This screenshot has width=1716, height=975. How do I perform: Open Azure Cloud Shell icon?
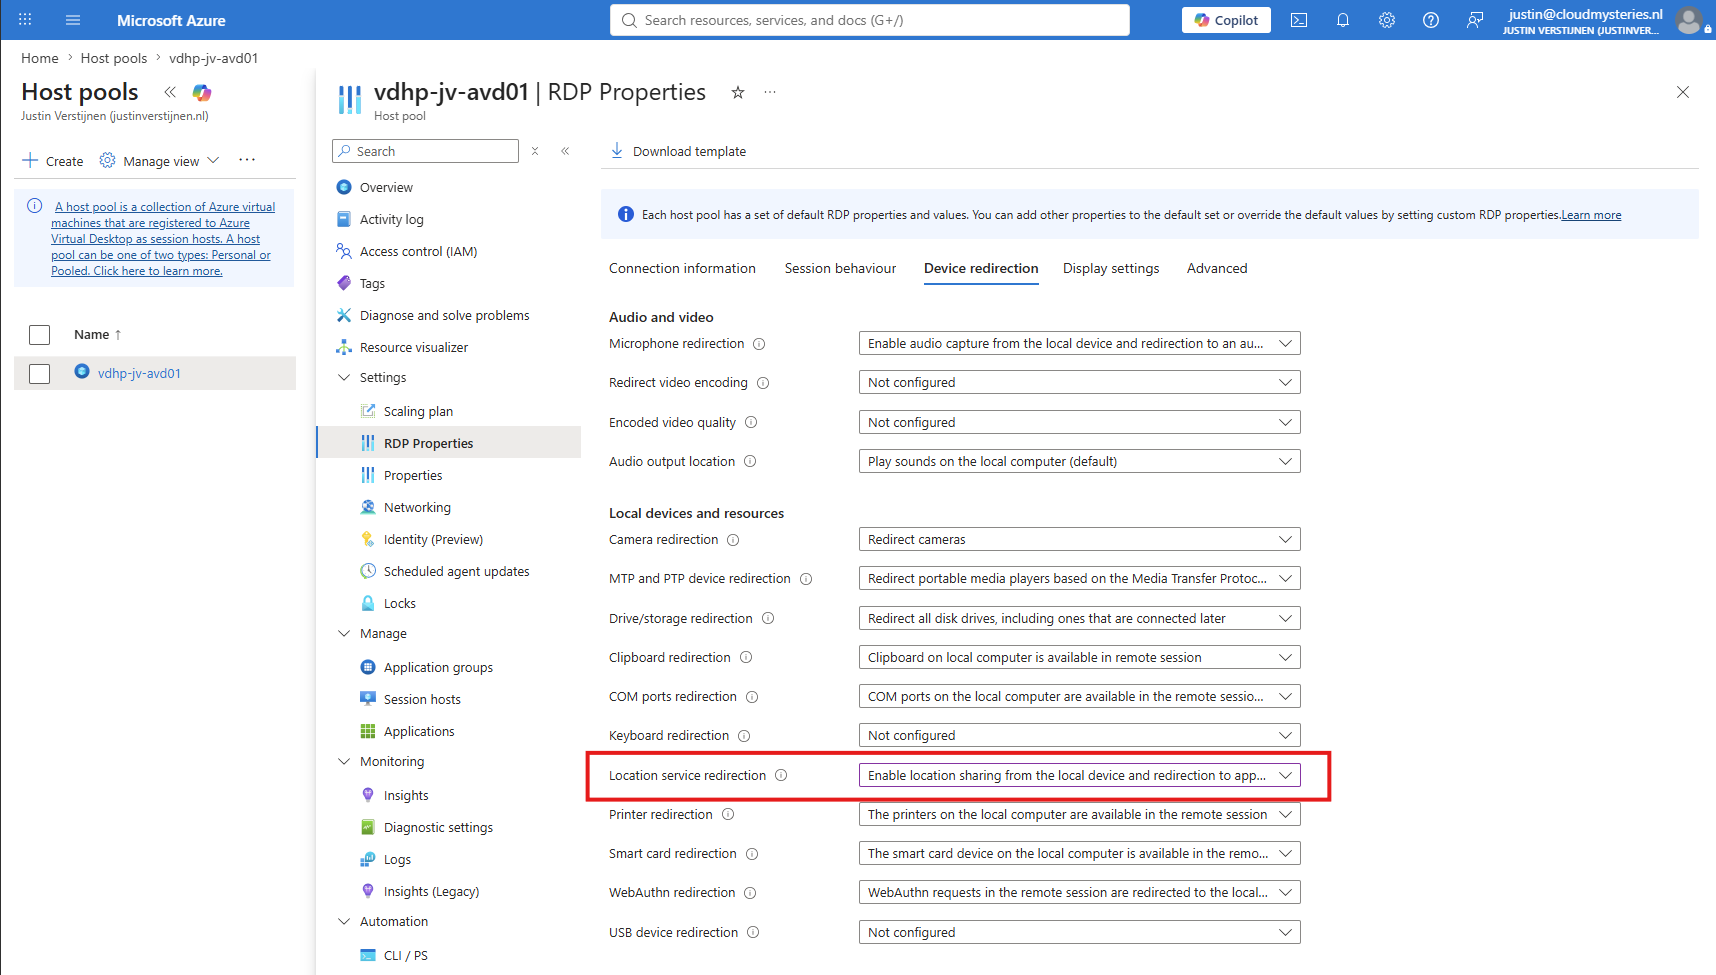1299,20
